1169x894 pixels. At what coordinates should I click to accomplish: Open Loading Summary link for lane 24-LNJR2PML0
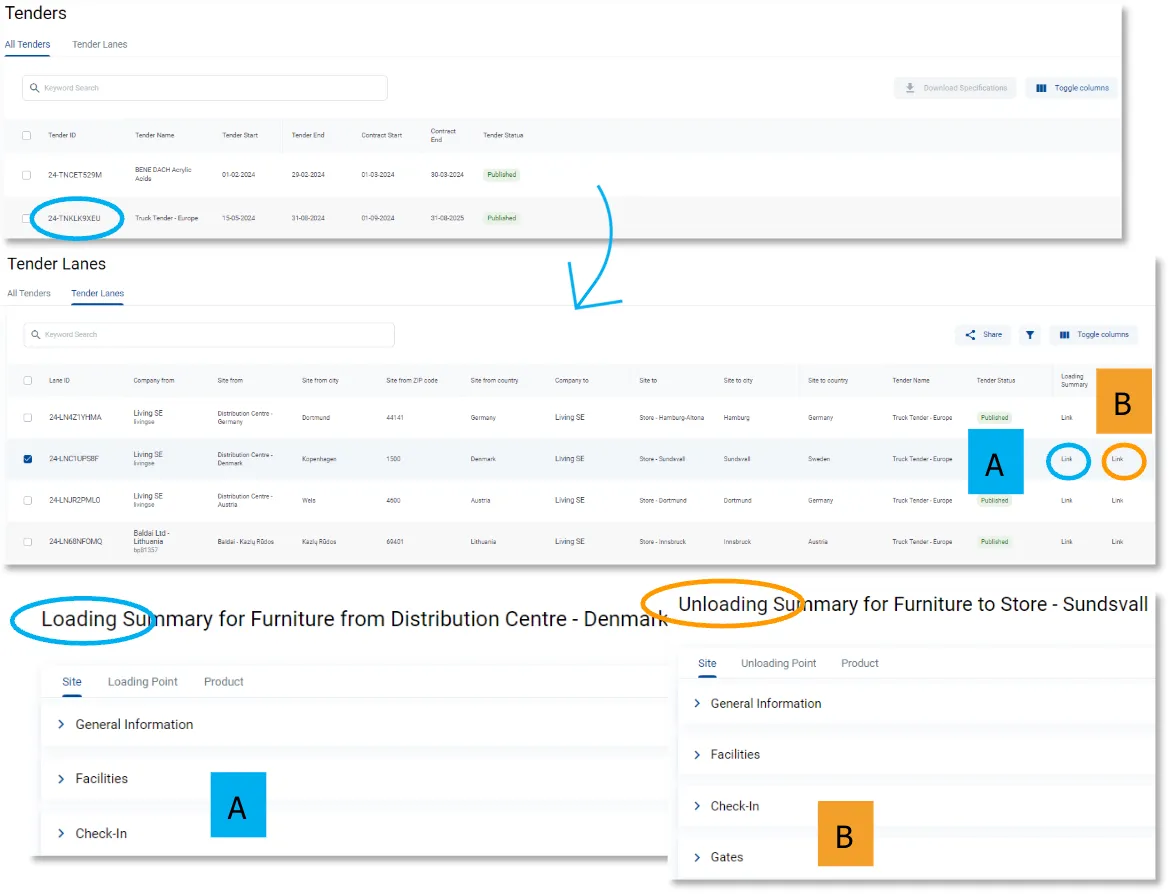[x=1066, y=500]
